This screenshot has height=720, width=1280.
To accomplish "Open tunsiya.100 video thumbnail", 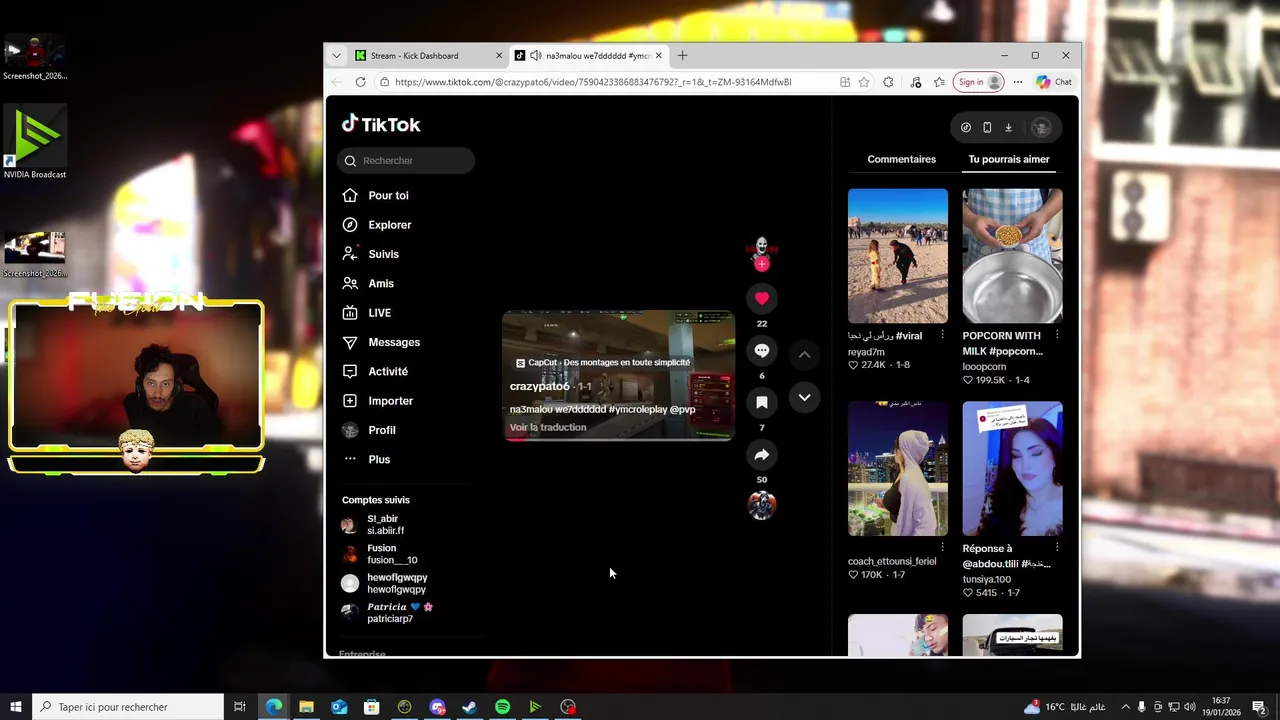I will pos(1013,469).
